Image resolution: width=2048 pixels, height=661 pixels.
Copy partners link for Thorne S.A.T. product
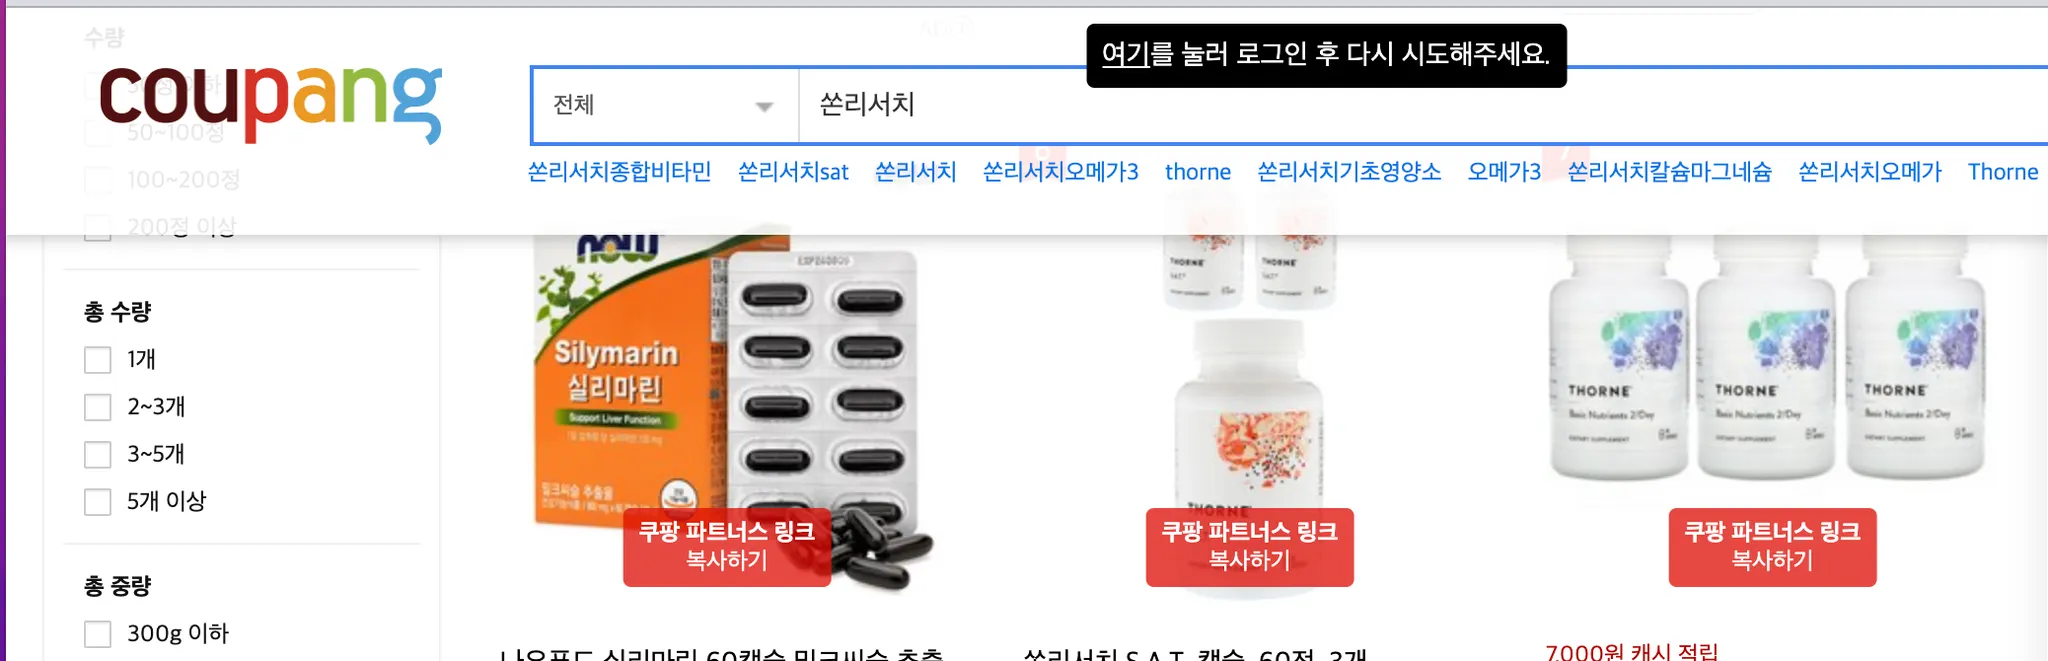[1250, 546]
